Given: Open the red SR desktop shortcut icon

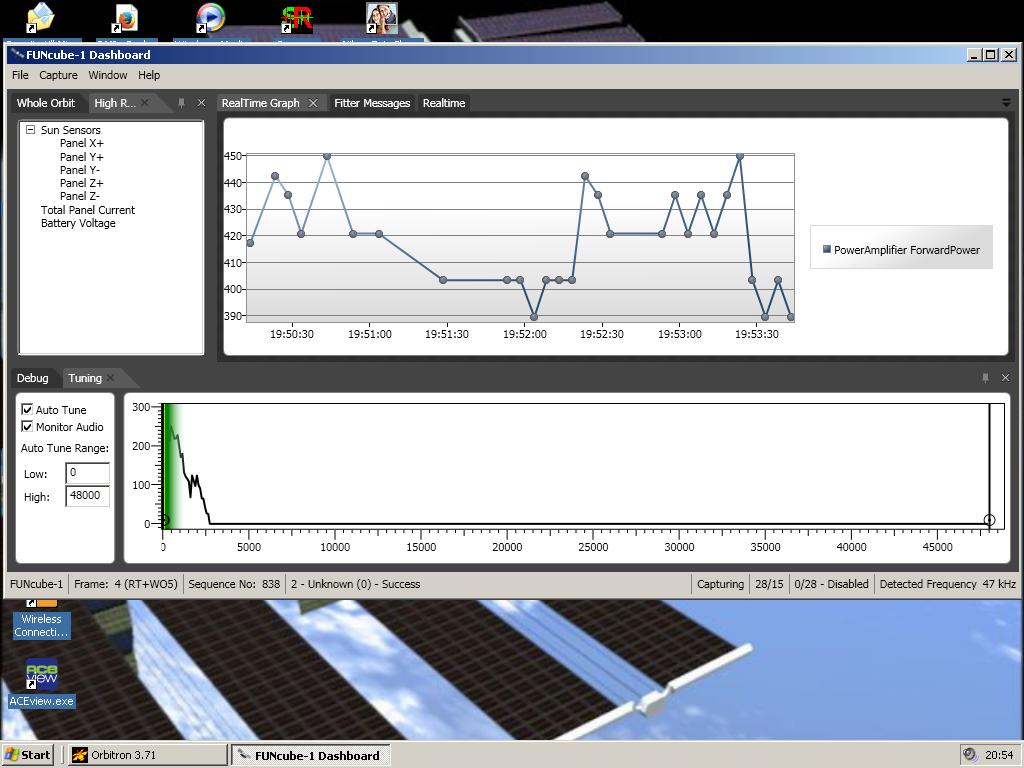Looking at the screenshot, I should click(296, 19).
